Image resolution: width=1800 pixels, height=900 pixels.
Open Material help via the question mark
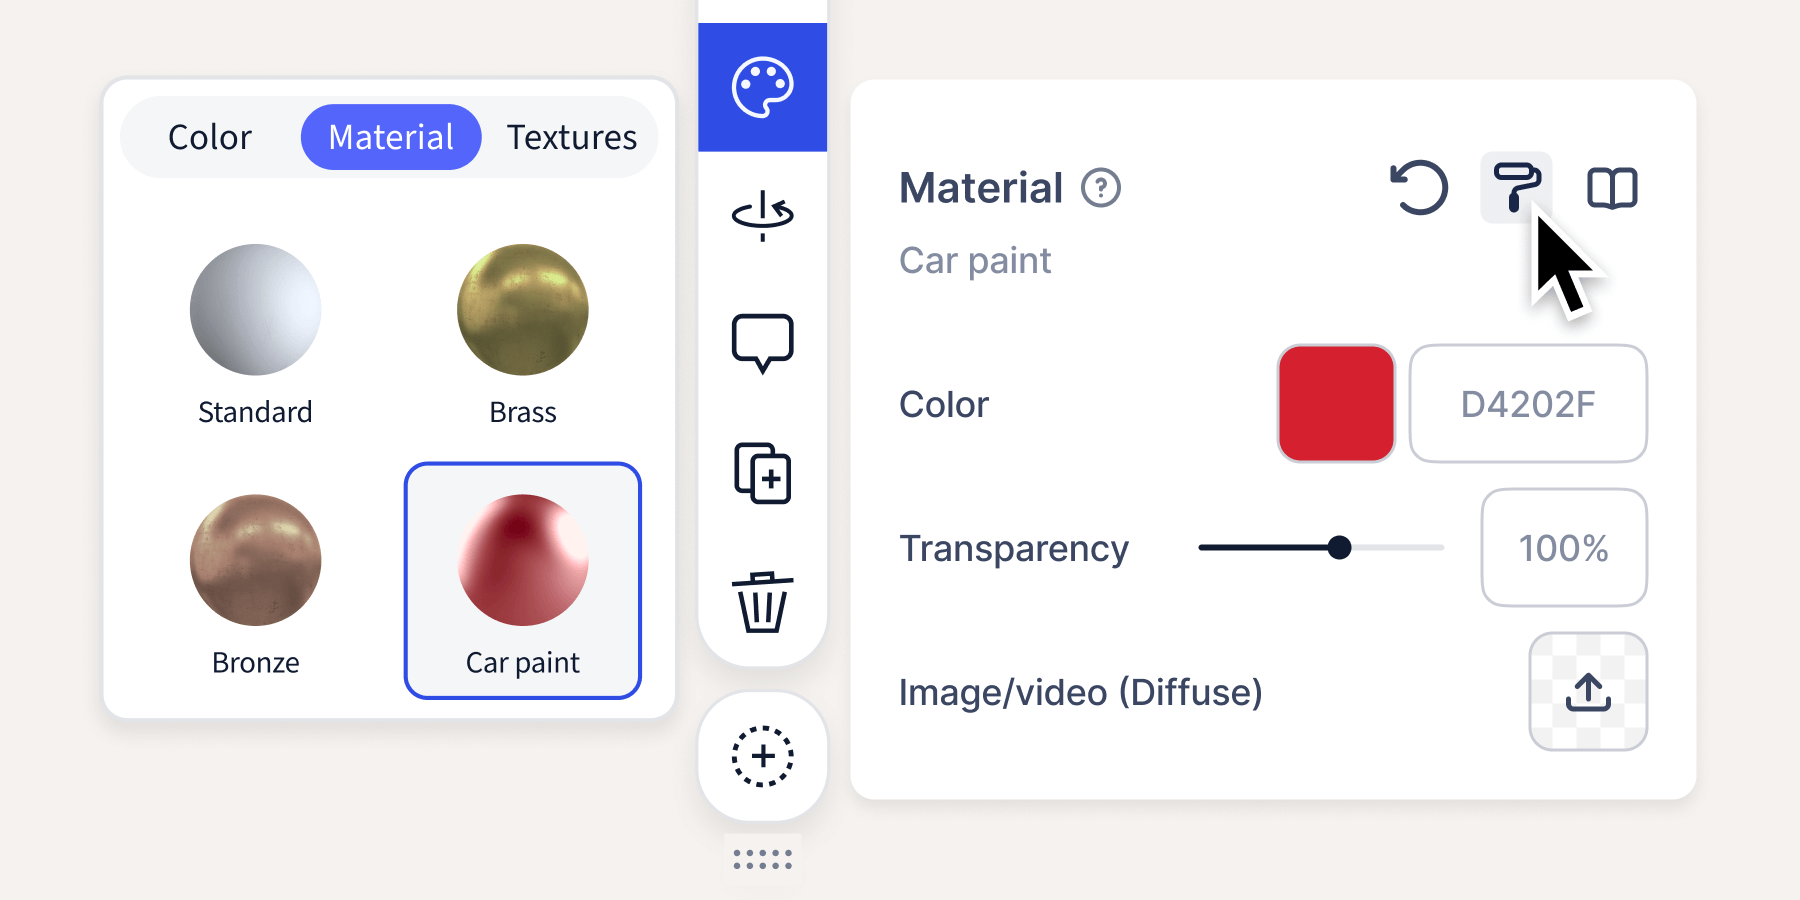point(1100,187)
